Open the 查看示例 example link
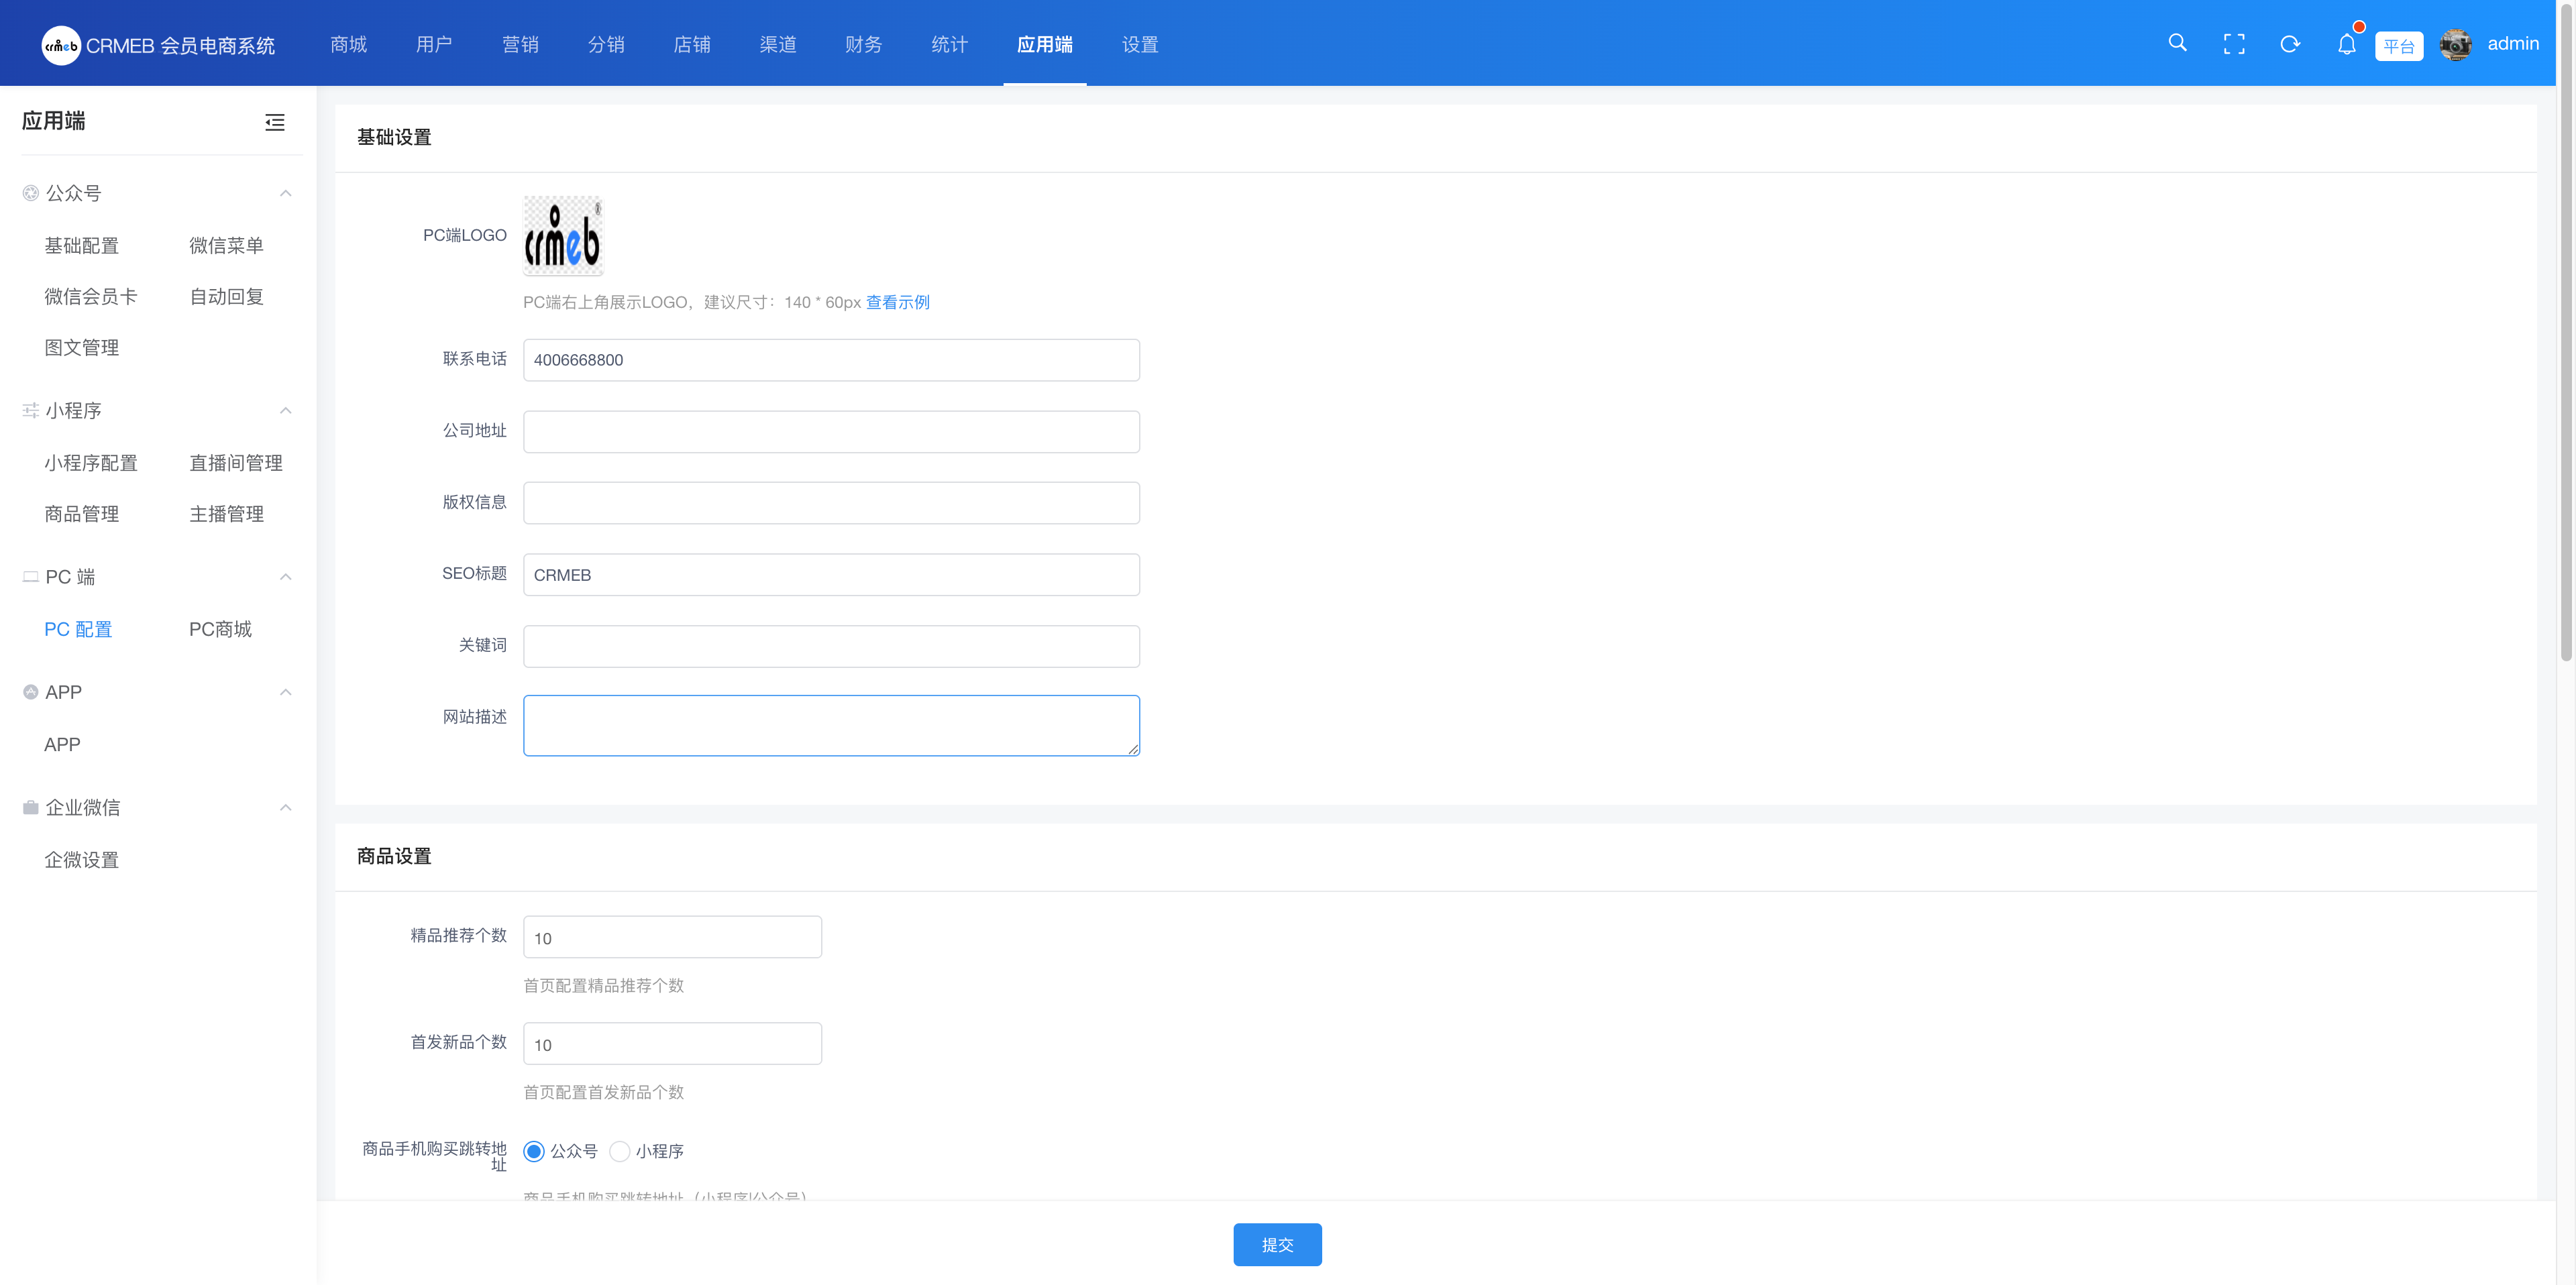Screen dimensions: 2576x1285 [897, 302]
